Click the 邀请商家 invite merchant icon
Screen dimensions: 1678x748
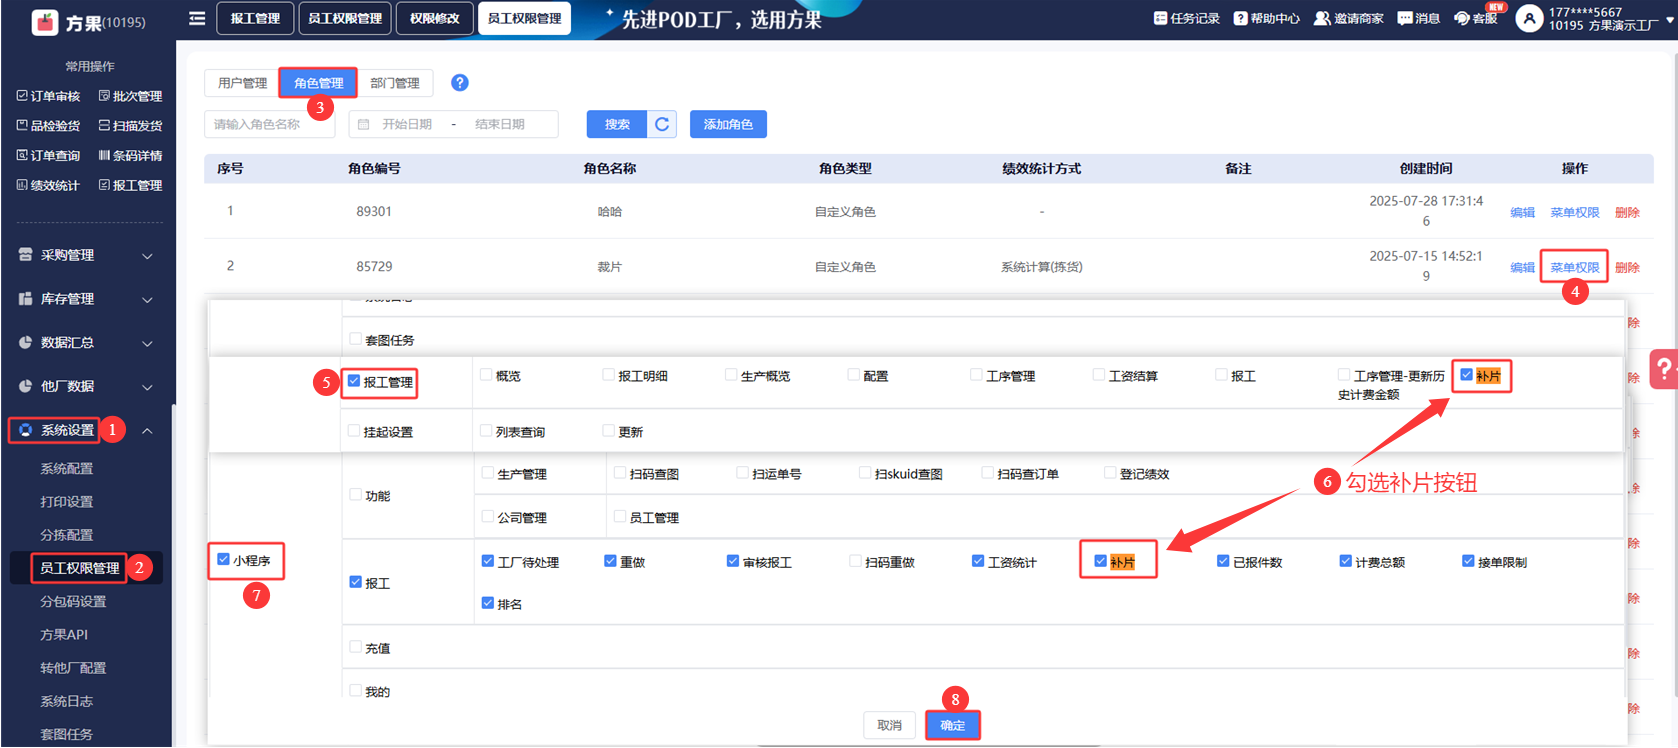click(1322, 18)
